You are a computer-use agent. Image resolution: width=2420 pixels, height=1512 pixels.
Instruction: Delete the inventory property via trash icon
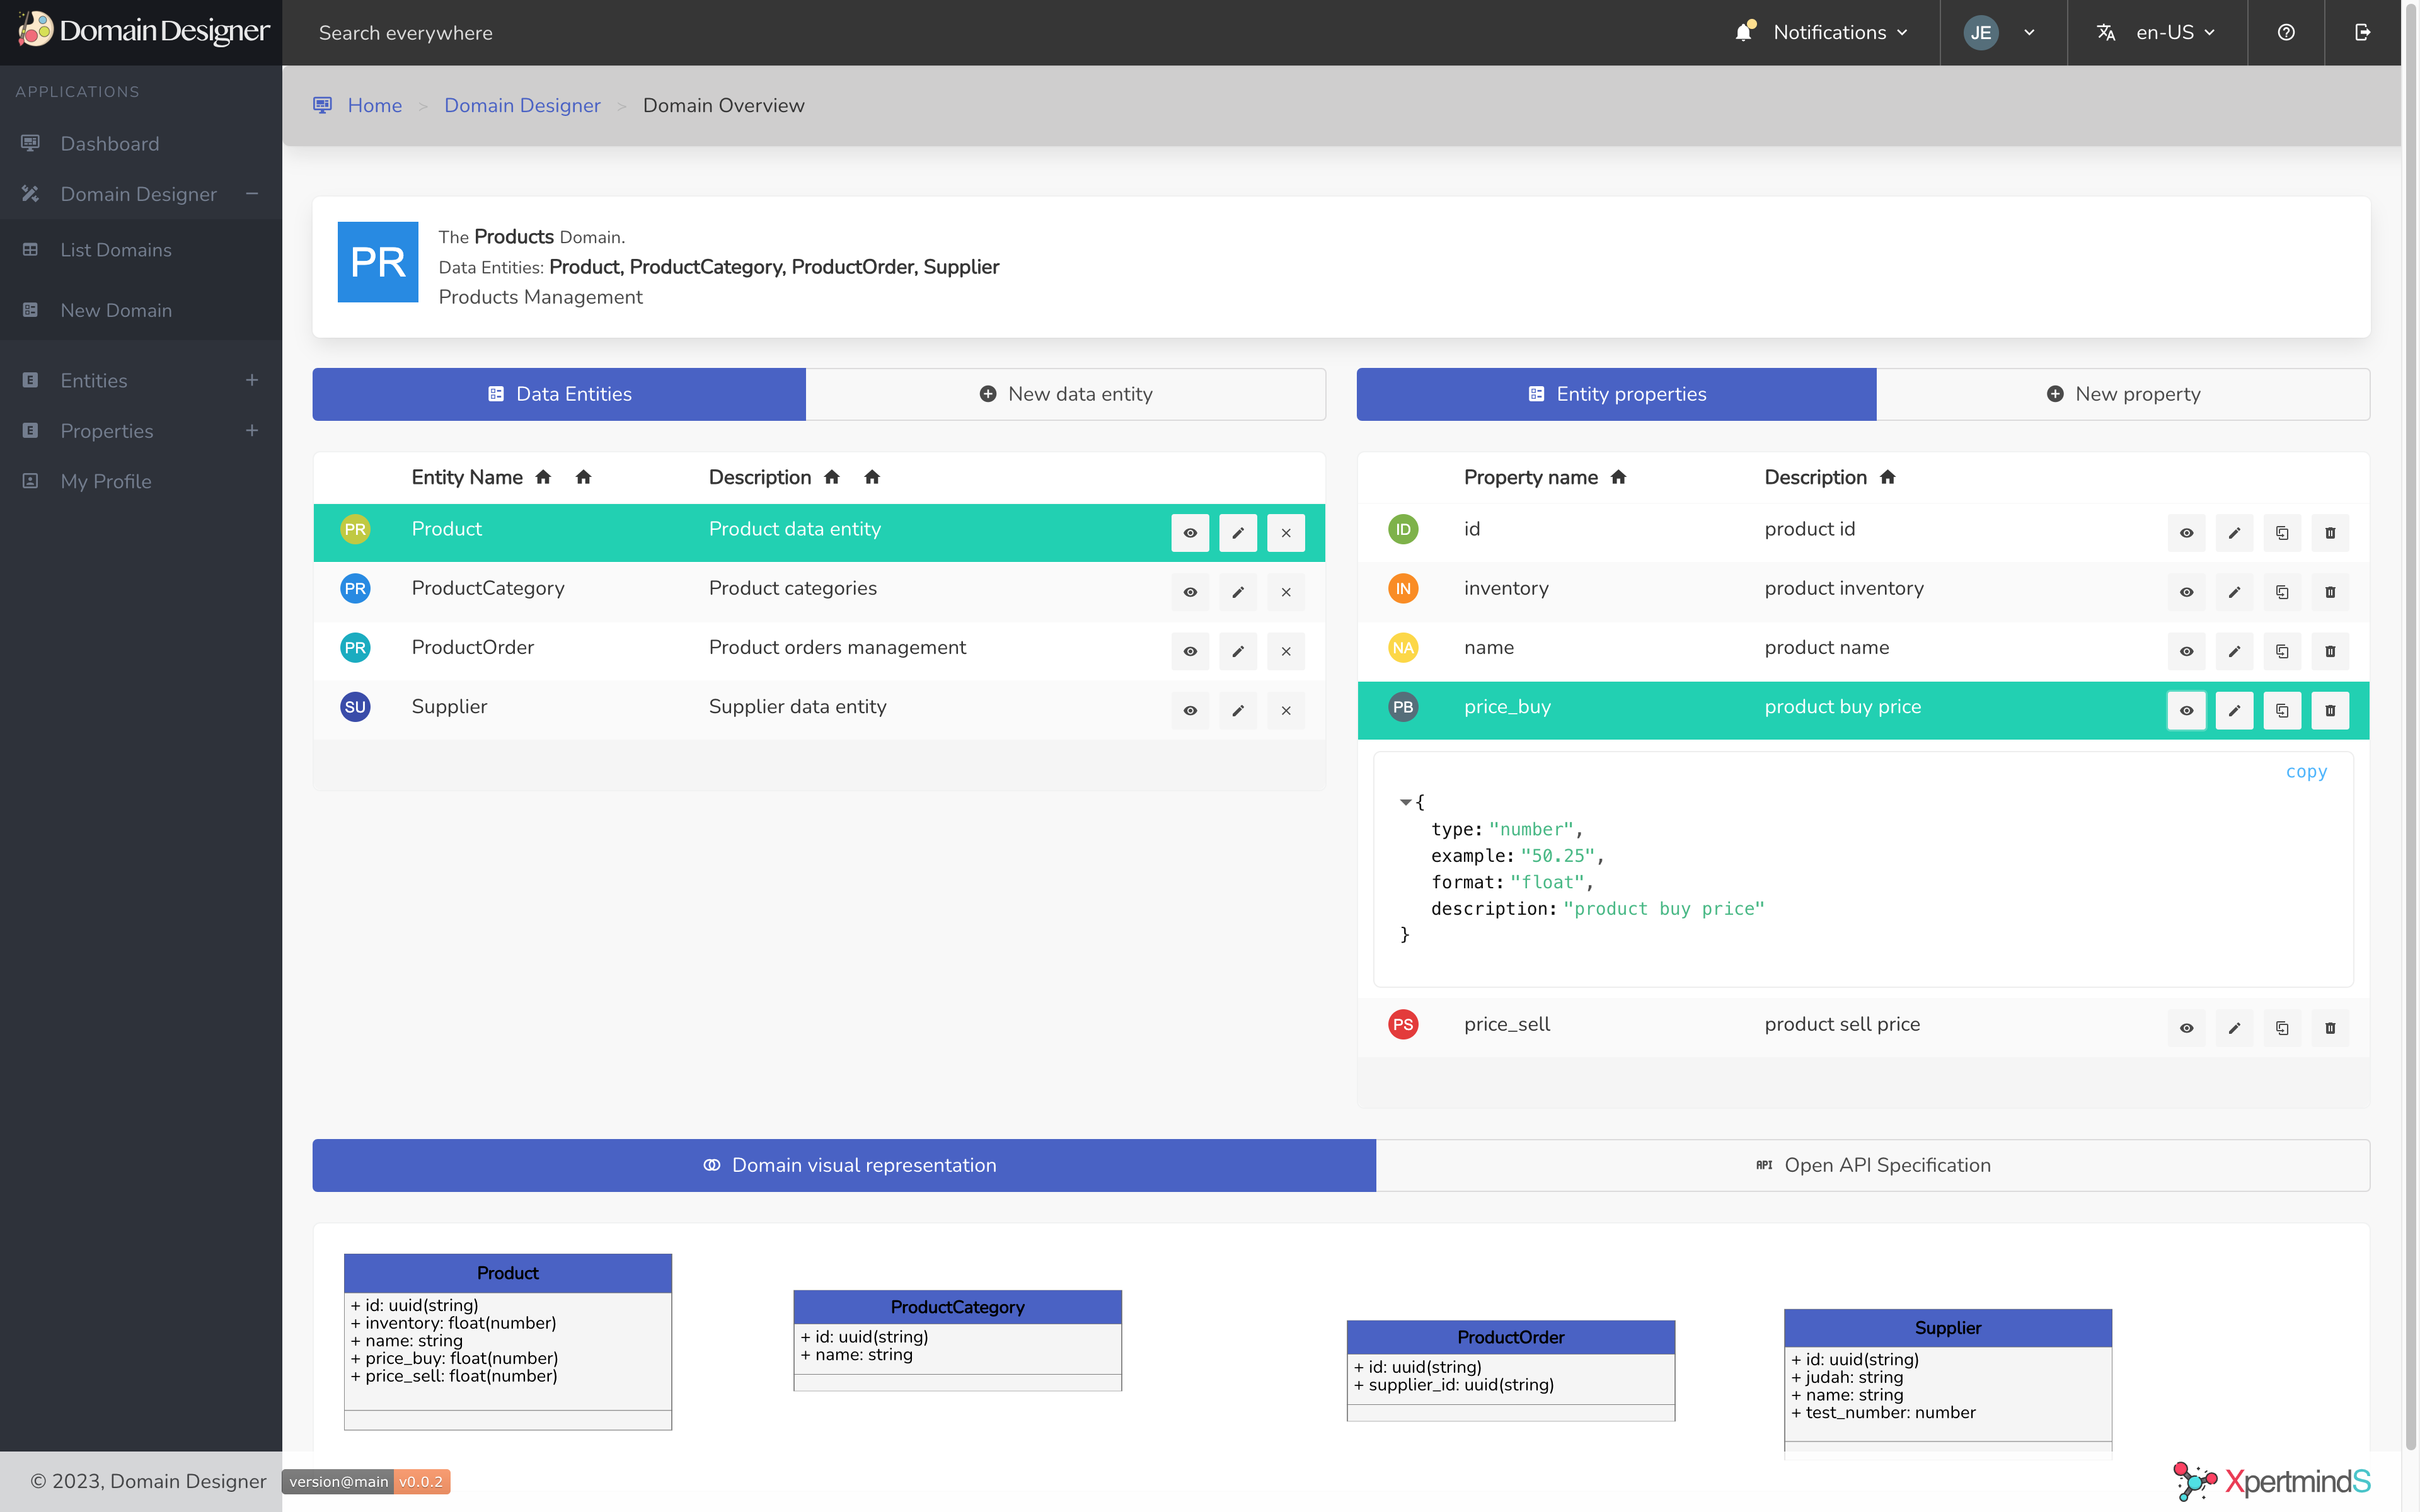[x=2330, y=592]
